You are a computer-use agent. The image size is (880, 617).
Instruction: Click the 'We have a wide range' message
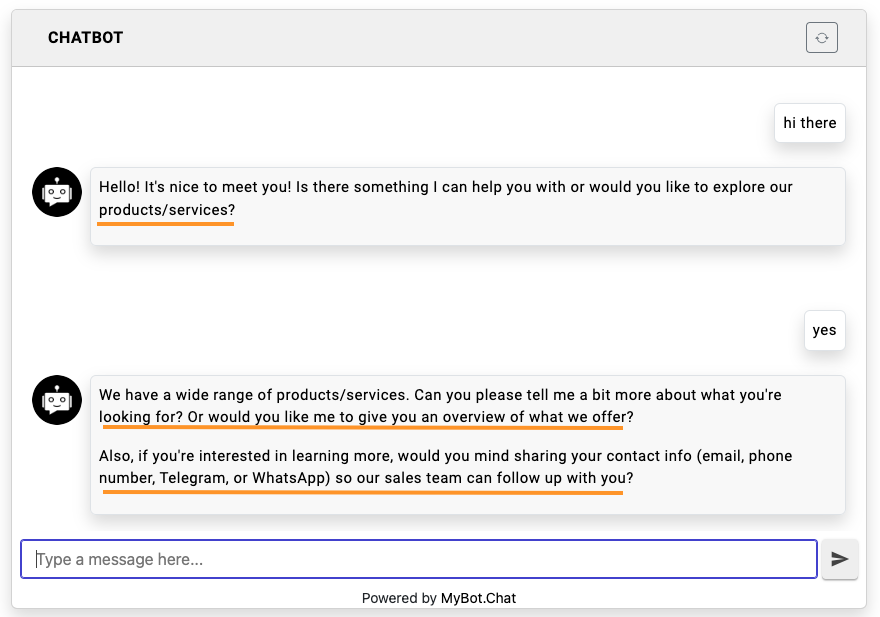[x=440, y=395]
